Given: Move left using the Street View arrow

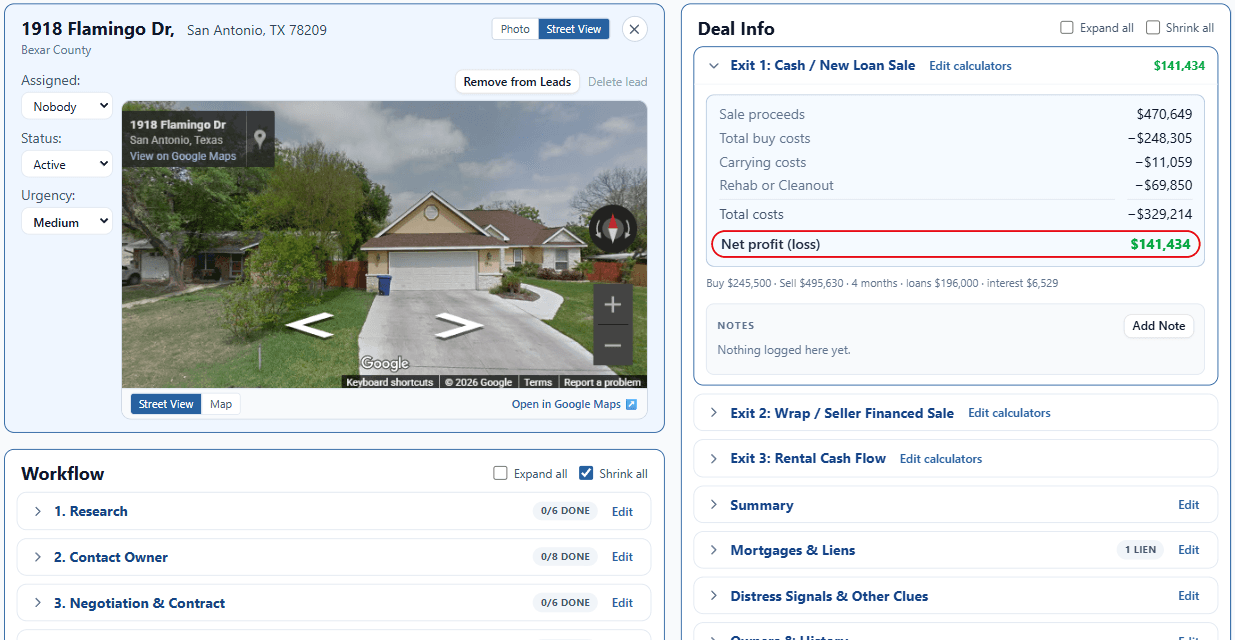Looking at the screenshot, I should (309, 325).
